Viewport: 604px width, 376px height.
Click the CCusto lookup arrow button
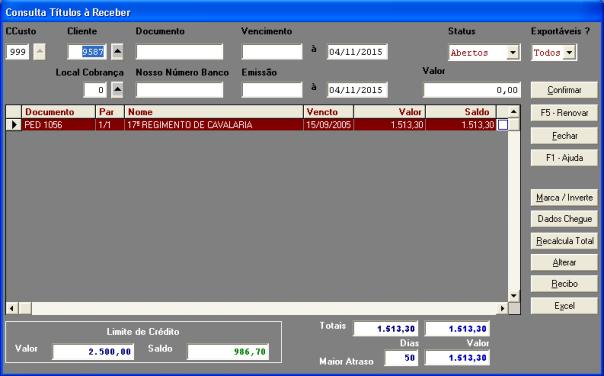(x=39, y=52)
